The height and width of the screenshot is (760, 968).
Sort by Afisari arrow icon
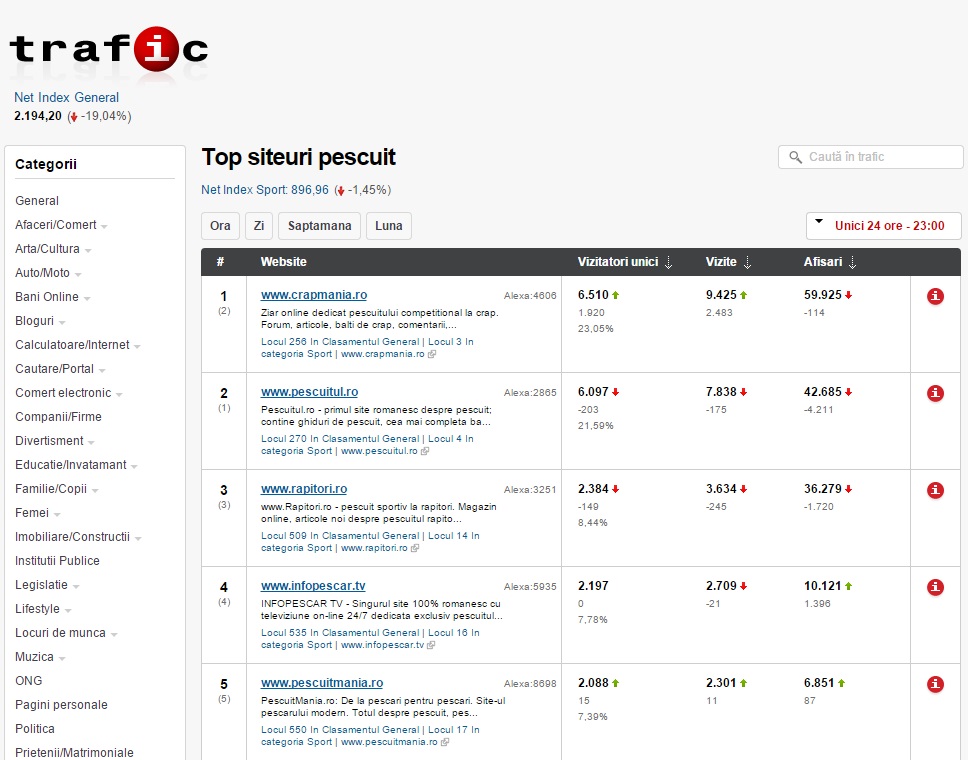[853, 262]
